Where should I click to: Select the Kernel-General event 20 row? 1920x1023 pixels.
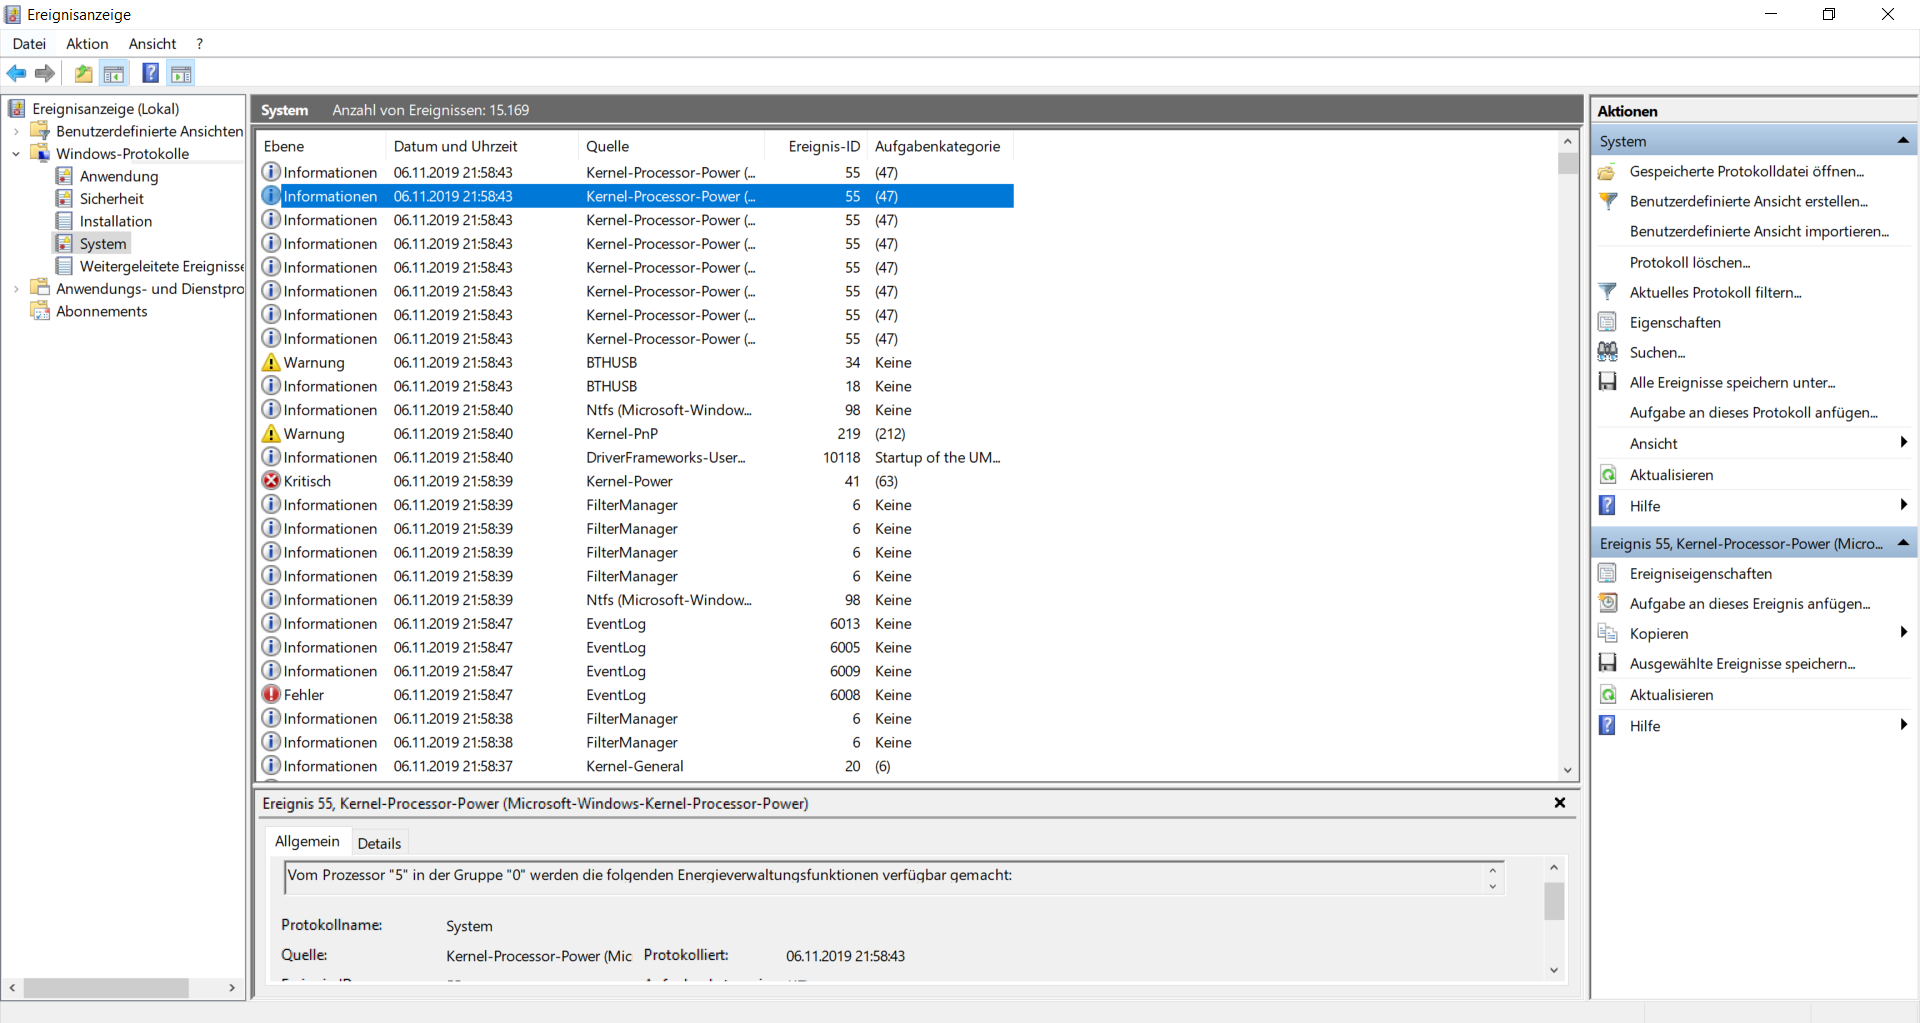pos(636,766)
